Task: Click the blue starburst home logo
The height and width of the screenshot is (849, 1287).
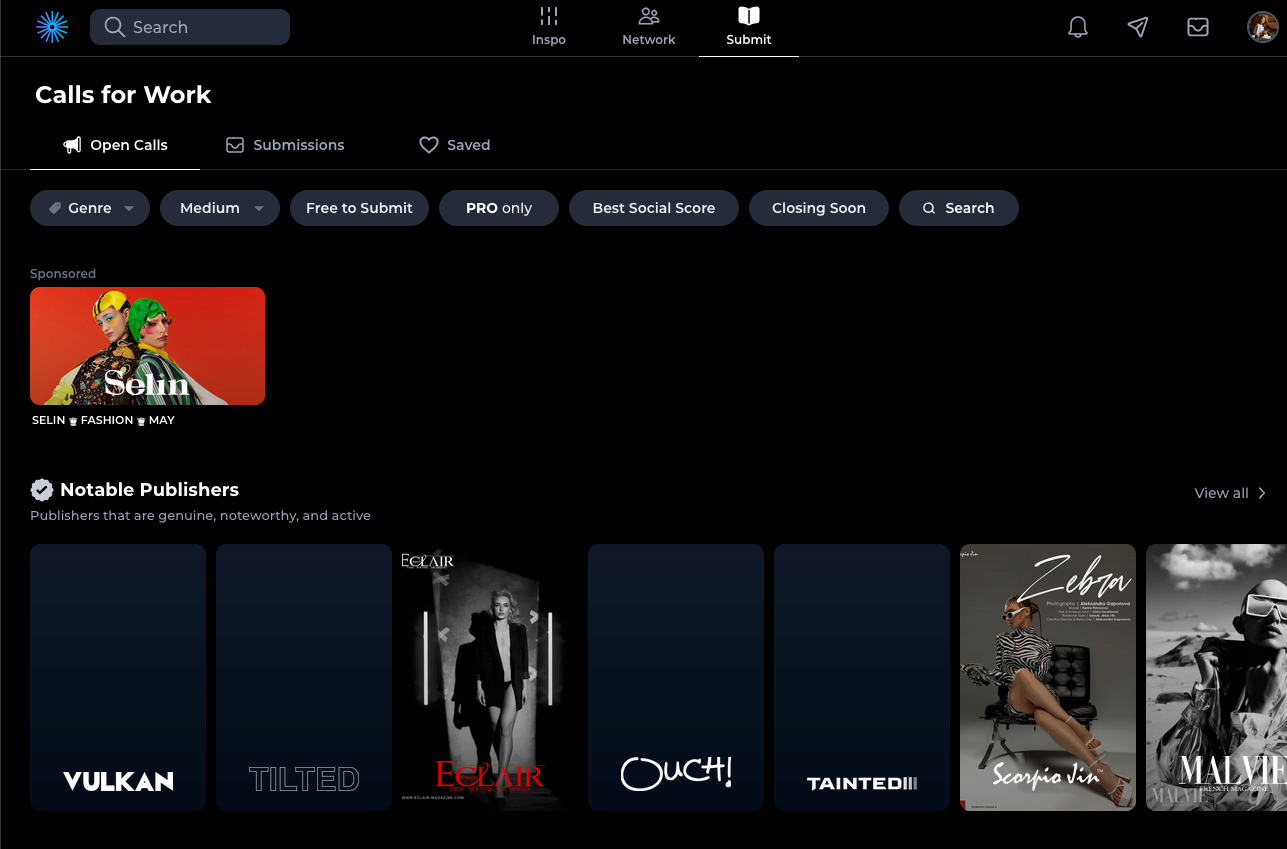Action: click(x=52, y=27)
